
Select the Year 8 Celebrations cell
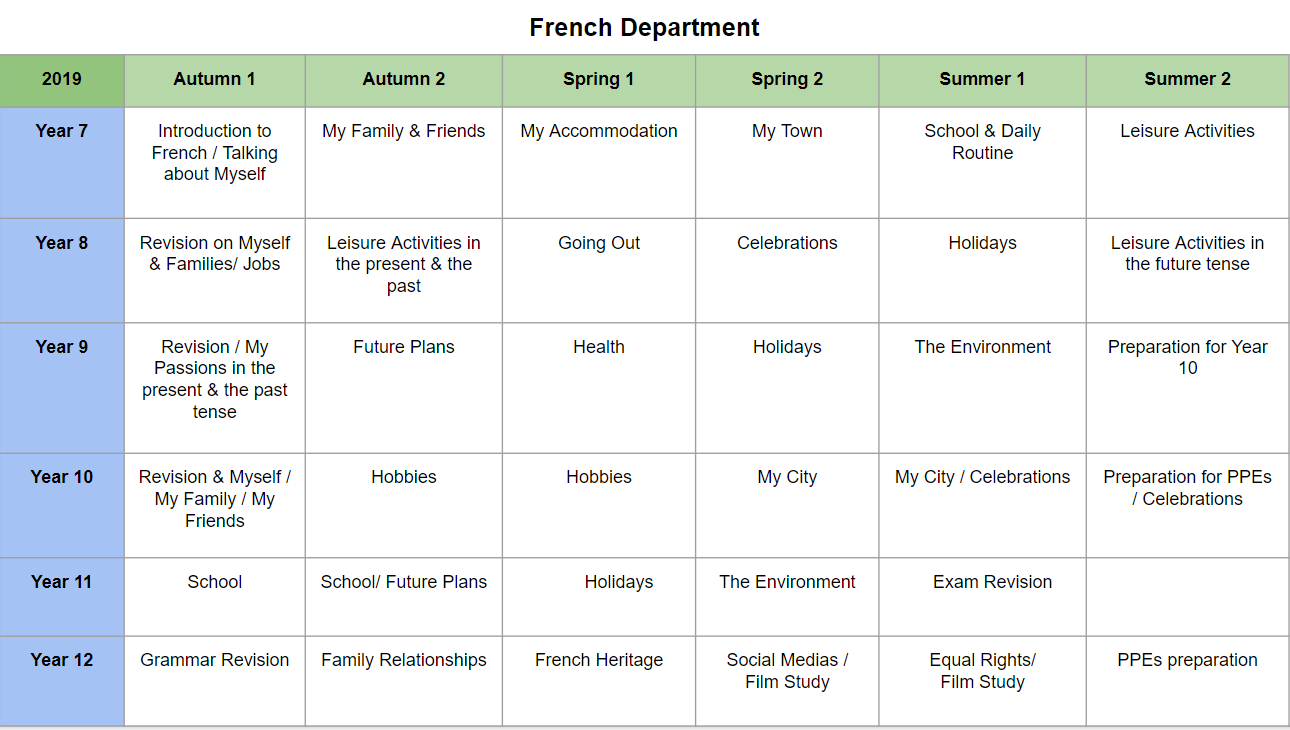coord(787,271)
